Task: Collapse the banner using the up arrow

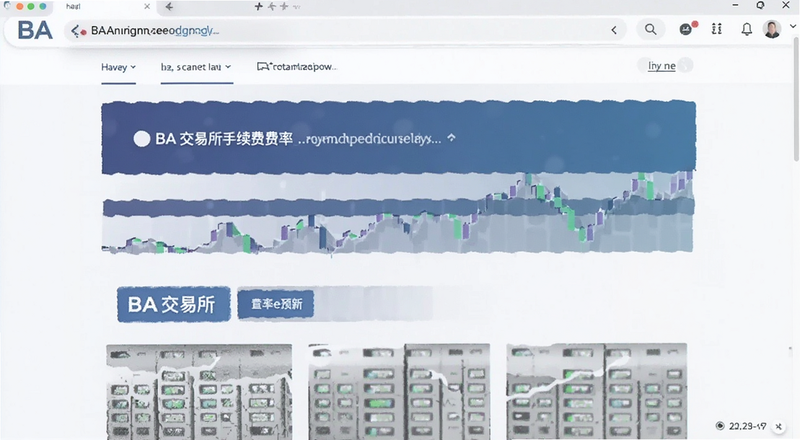Action: [451, 137]
